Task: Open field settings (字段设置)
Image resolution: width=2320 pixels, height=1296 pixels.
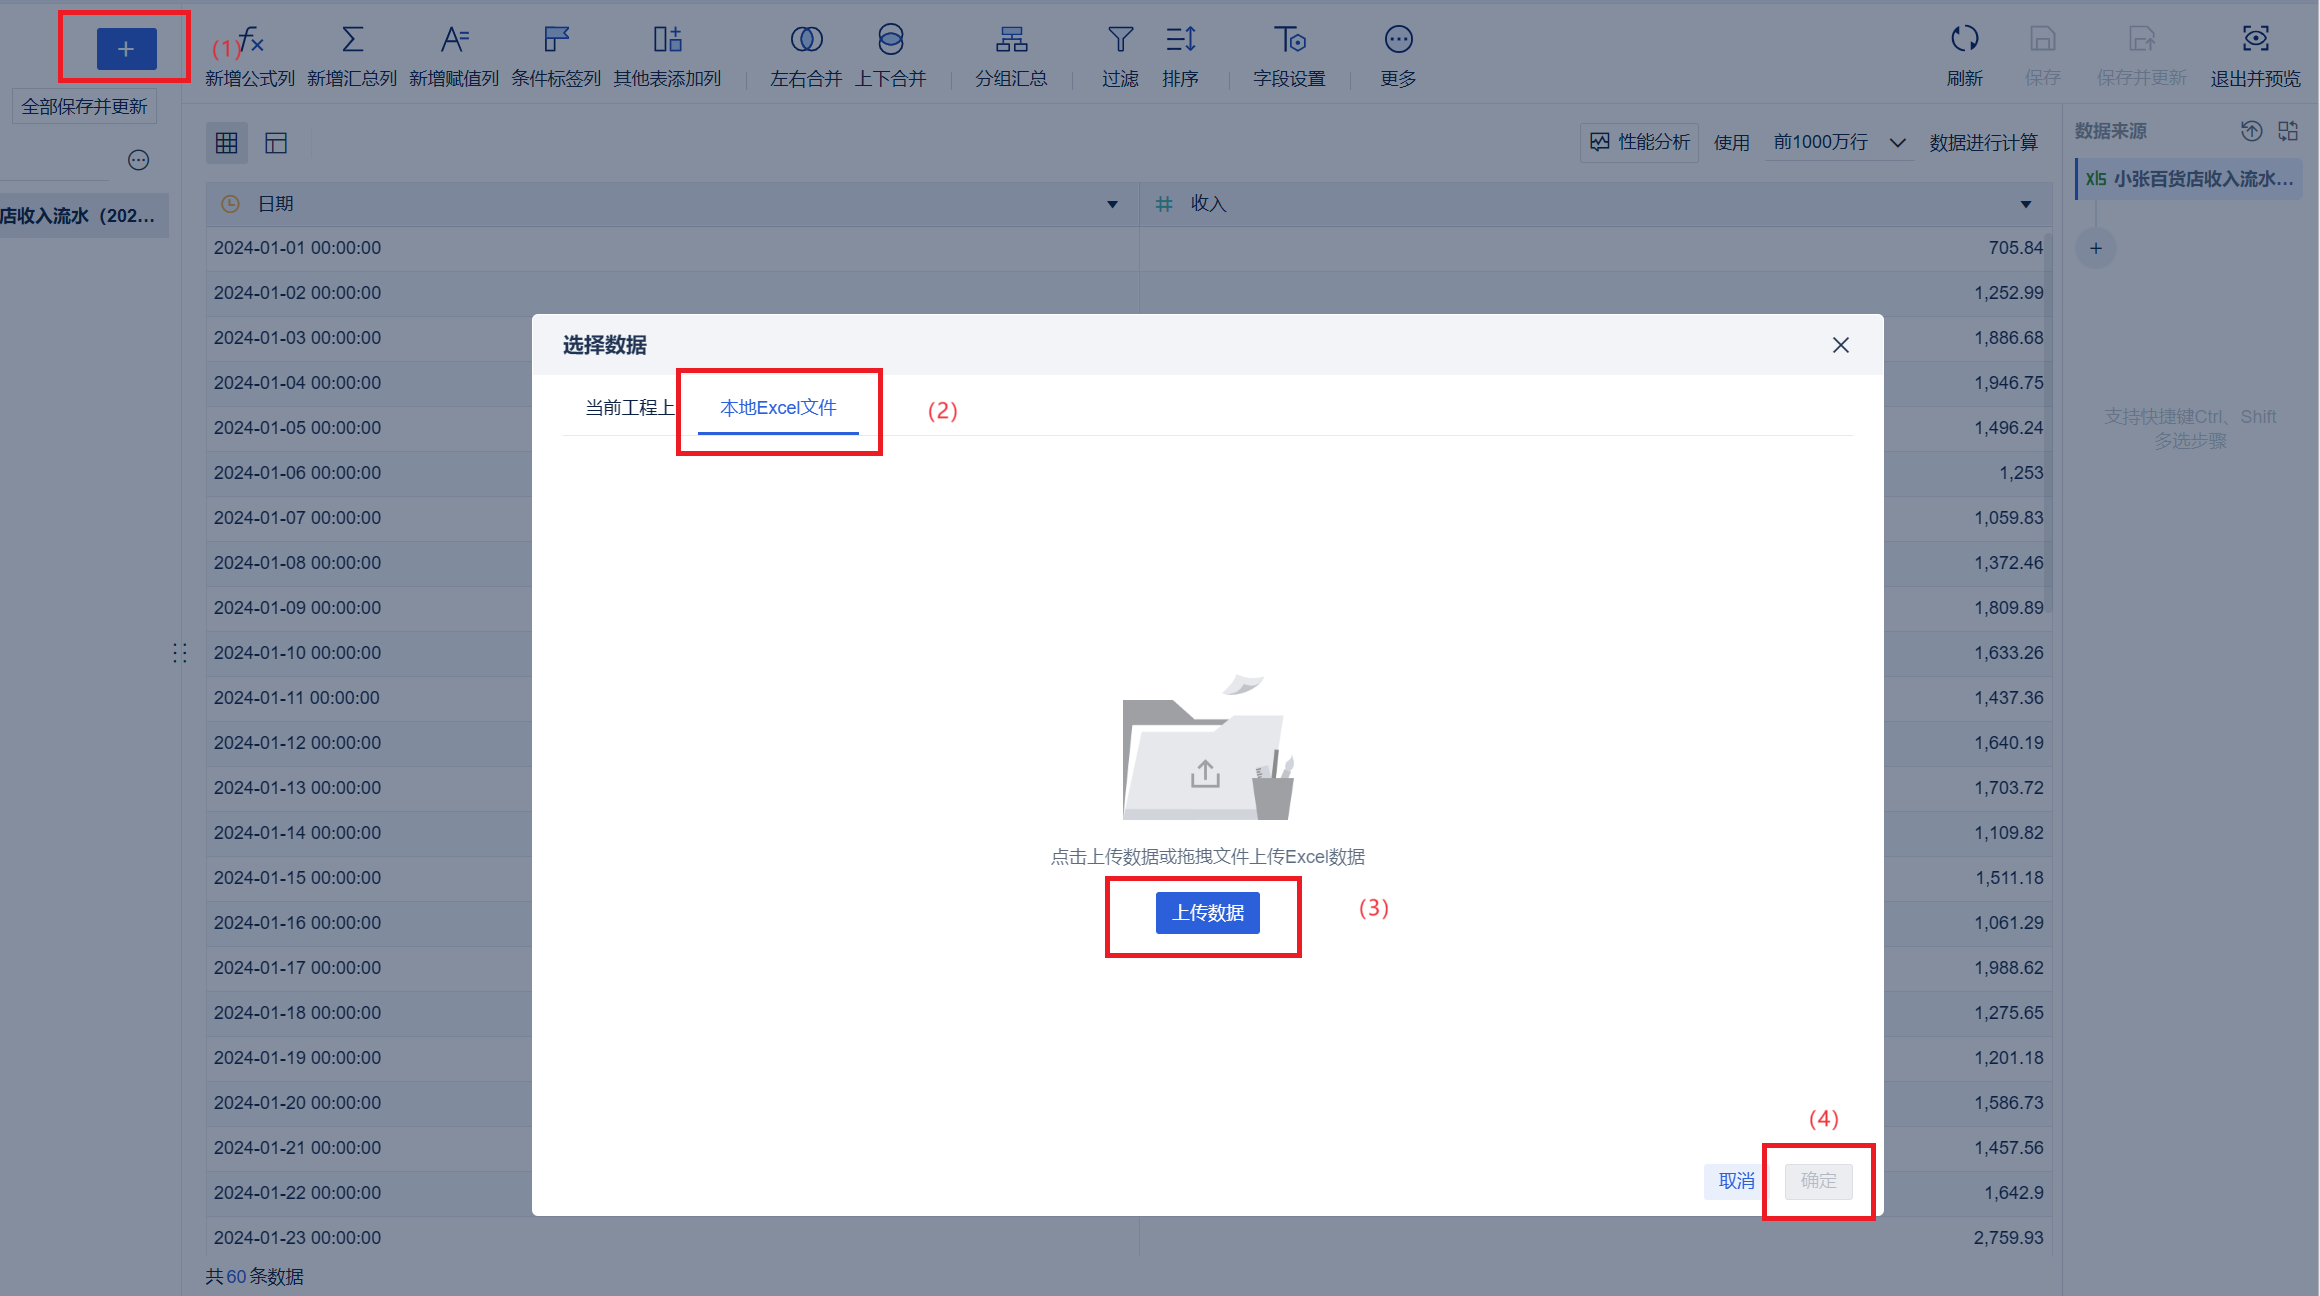Action: [x=1289, y=56]
